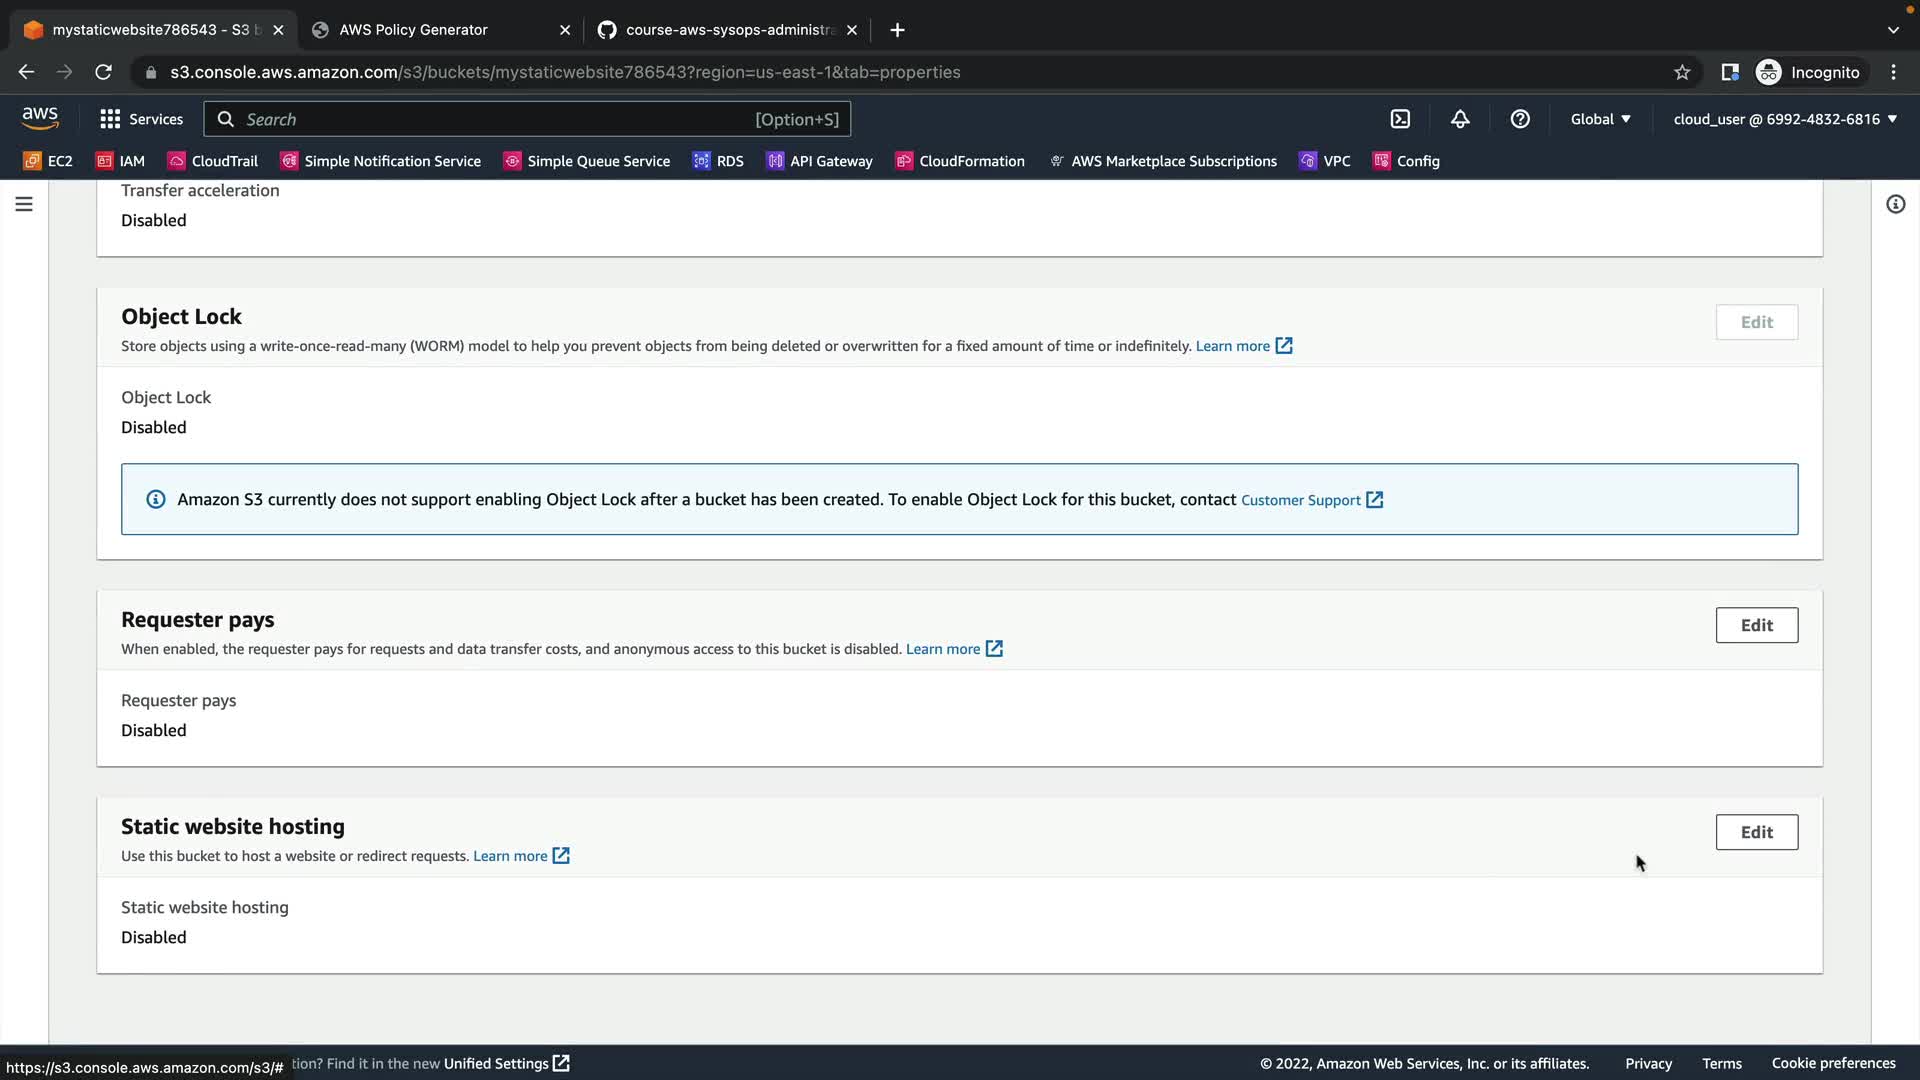Edit Static website hosting settings
Screen dimensions: 1920x1080
coord(1756,832)
